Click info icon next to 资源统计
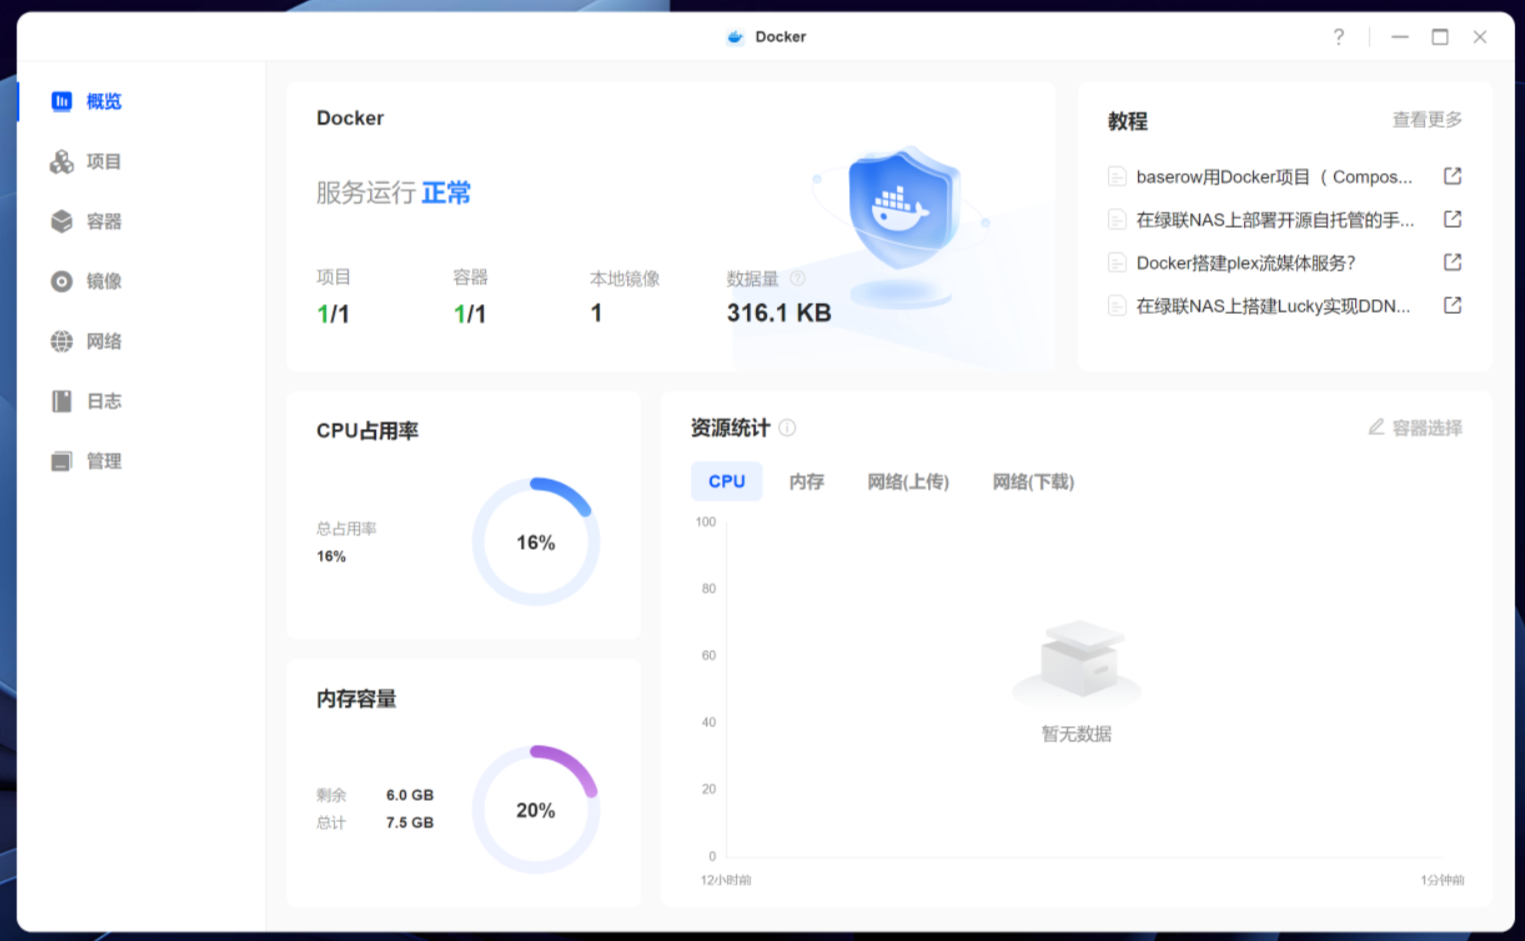Viewport: 1525px width, 941px height. click(x=788, y=428)
